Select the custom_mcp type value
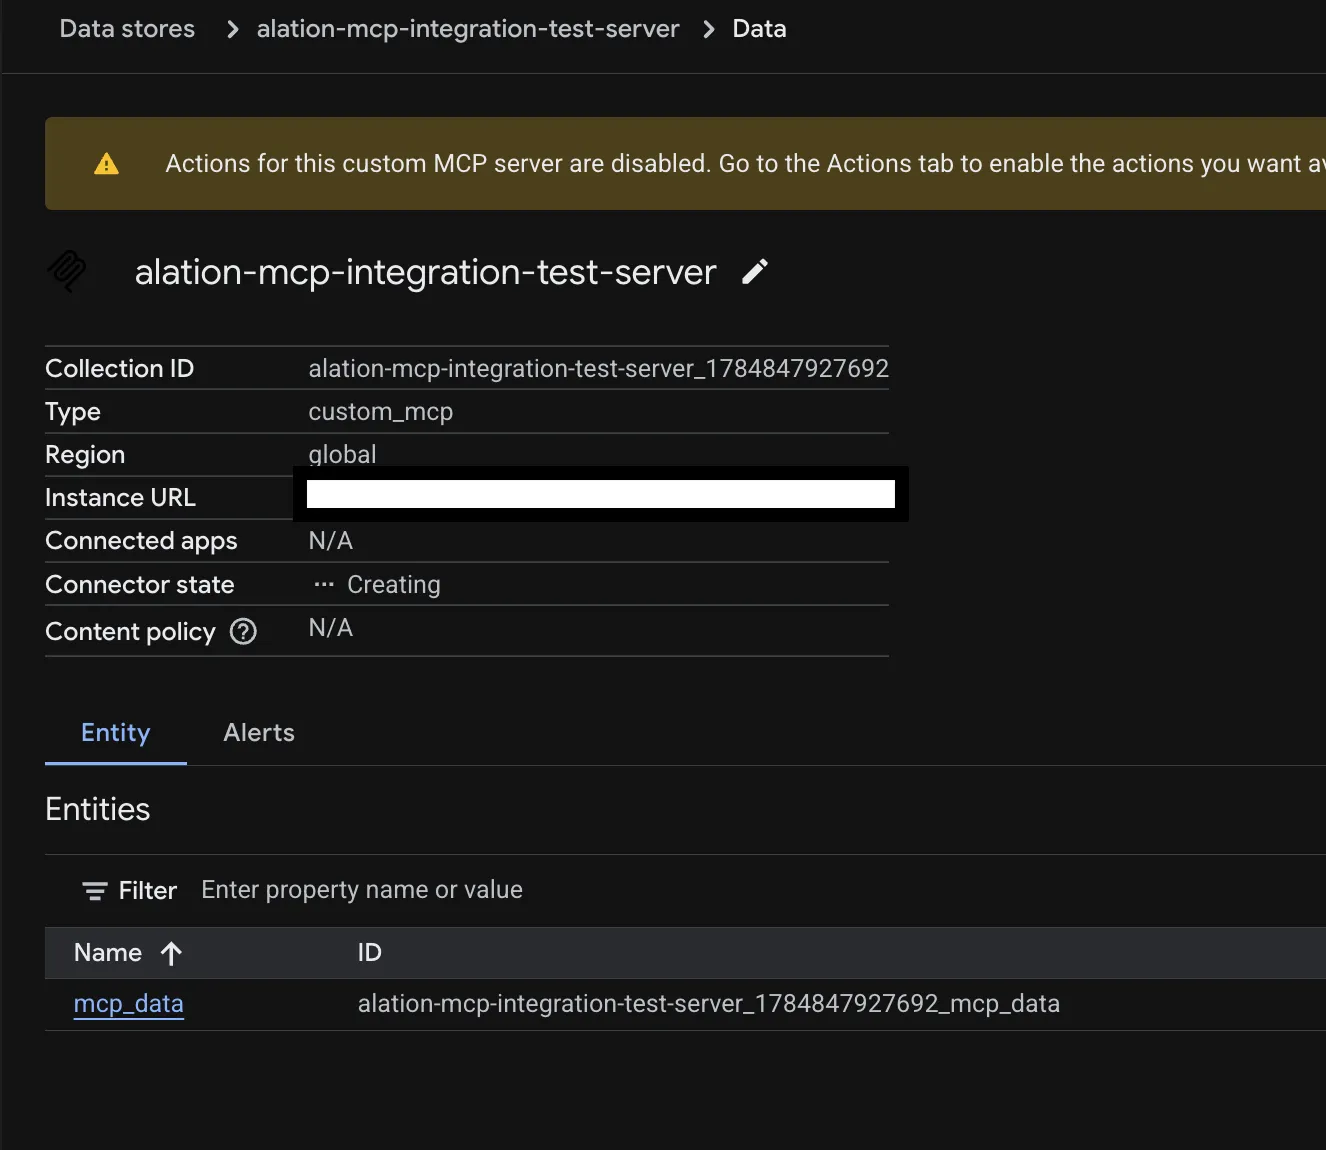This screenshot has height=1150, width=1326. (381, 412)
